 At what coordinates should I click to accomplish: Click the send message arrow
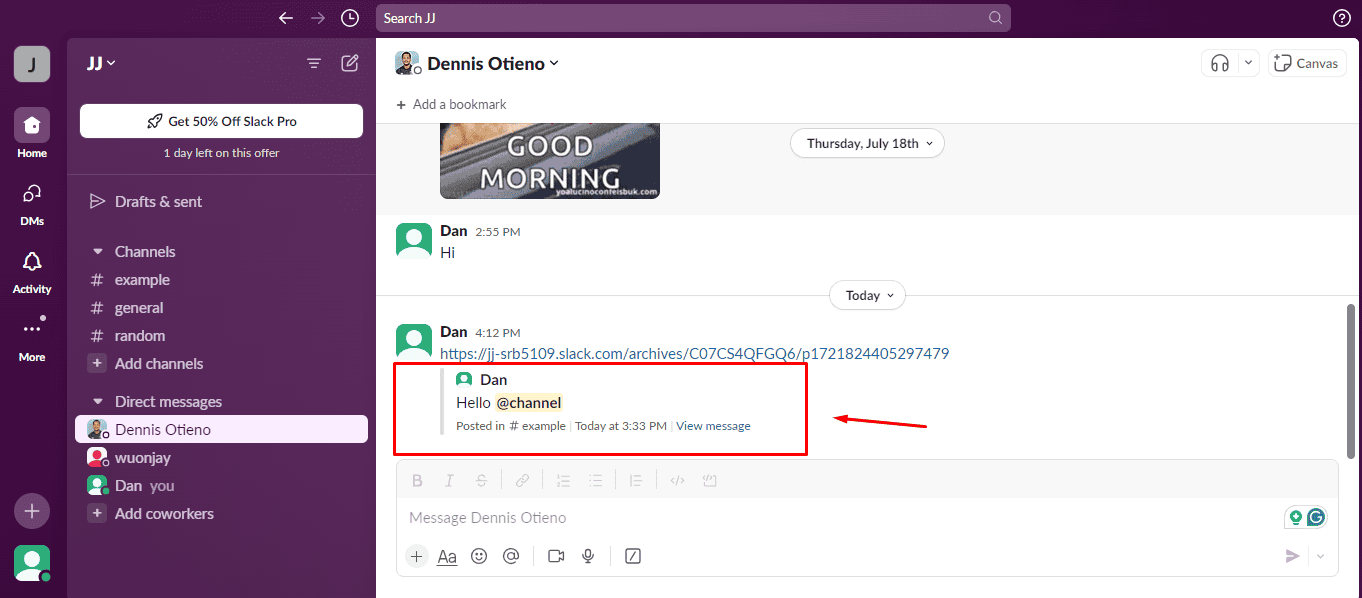click(1293, 556)
